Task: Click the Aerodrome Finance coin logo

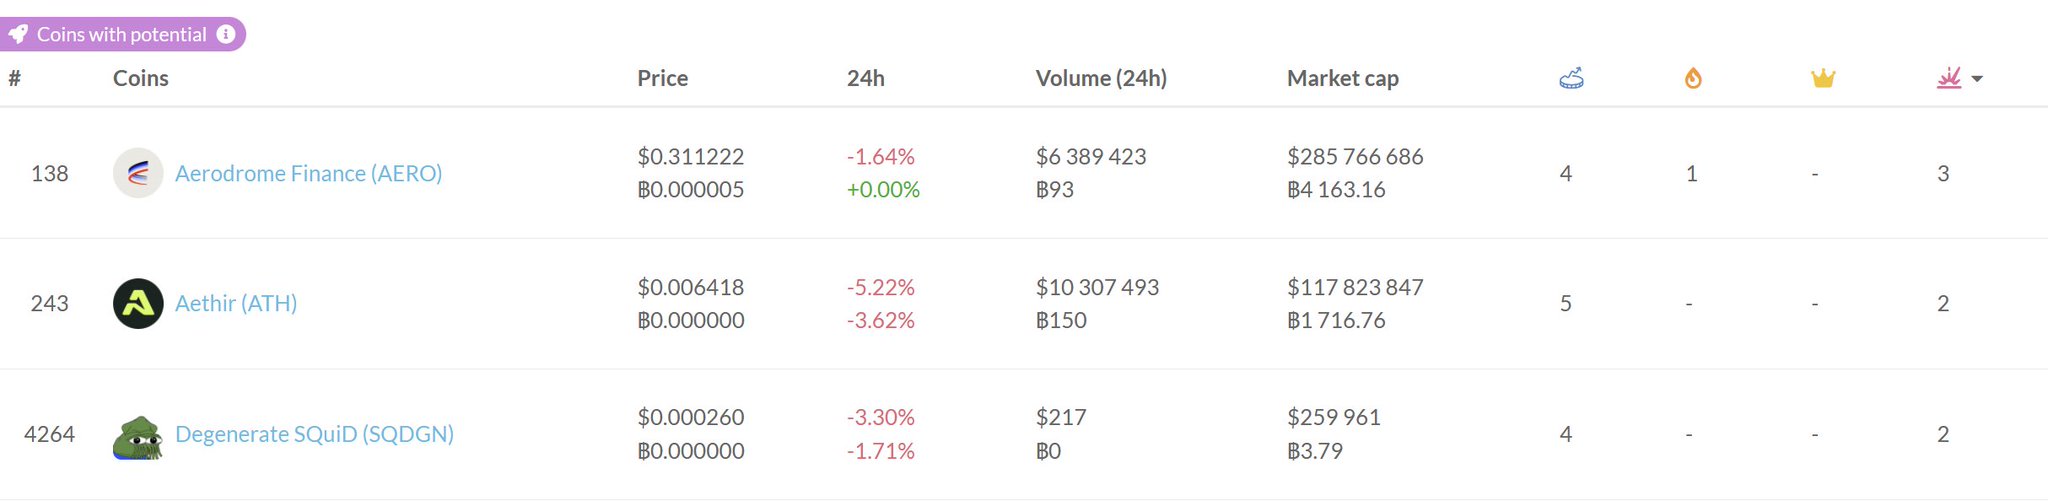Action: pos(138,173)
